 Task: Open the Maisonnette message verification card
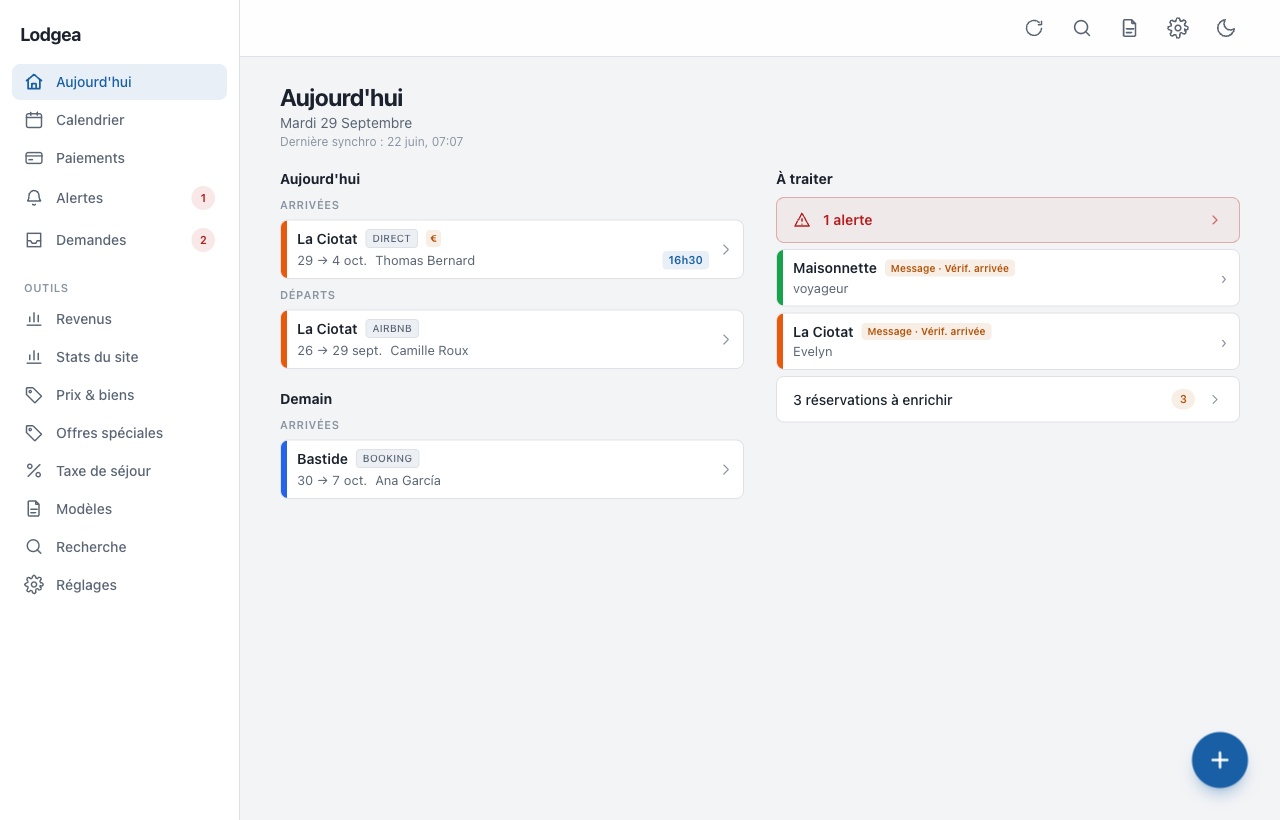click(1008, 278)
